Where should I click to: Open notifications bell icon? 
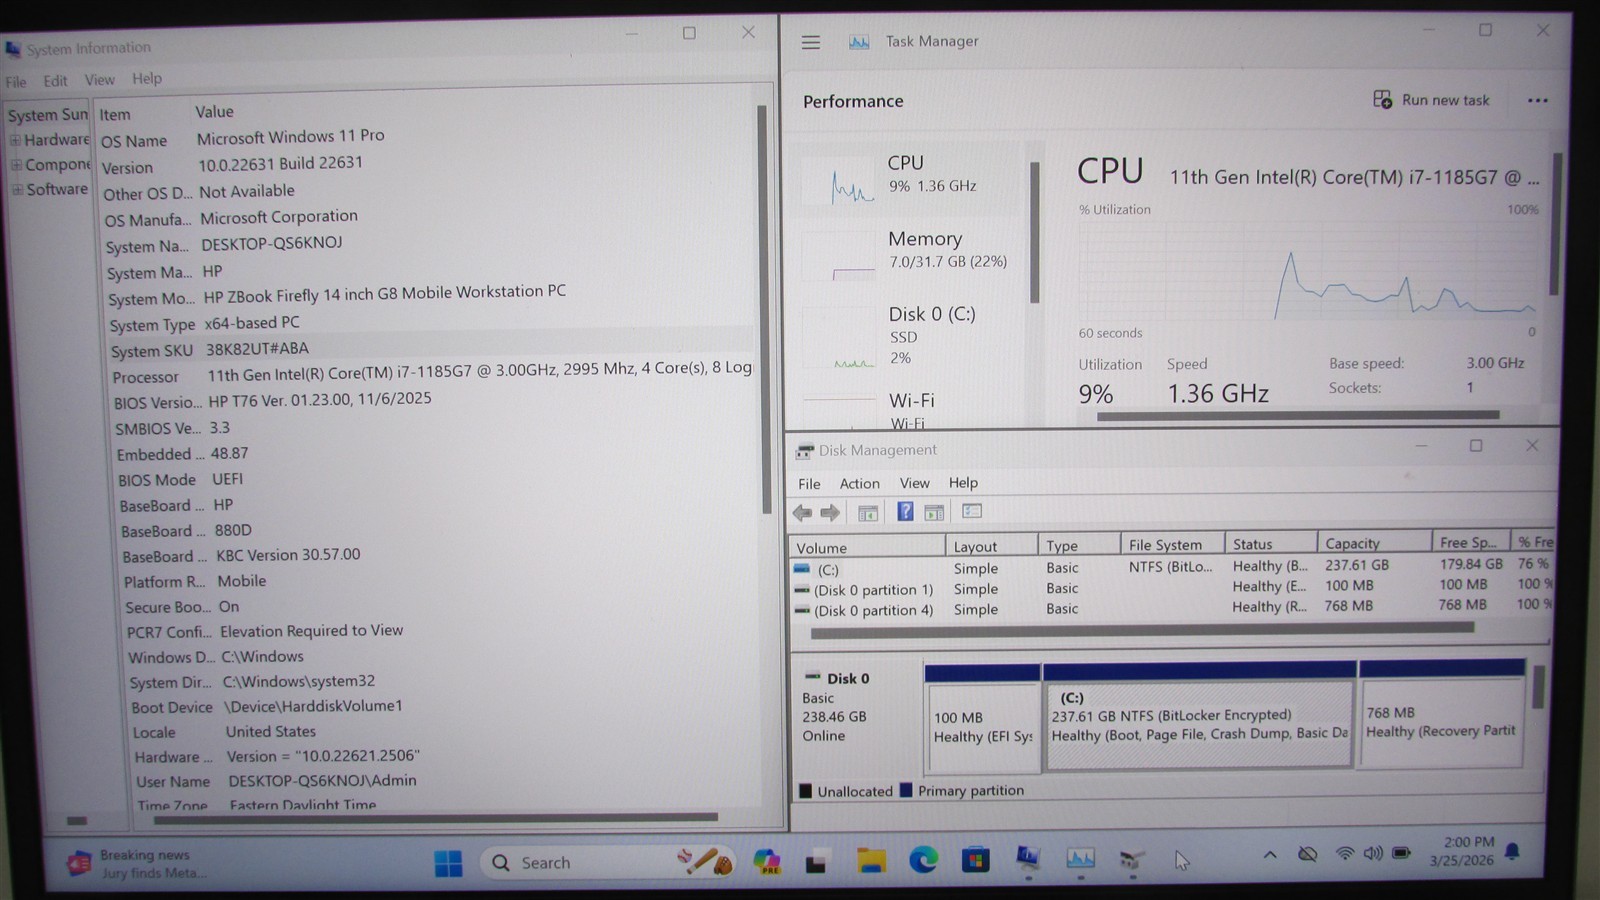click(x=1512, y=852)
